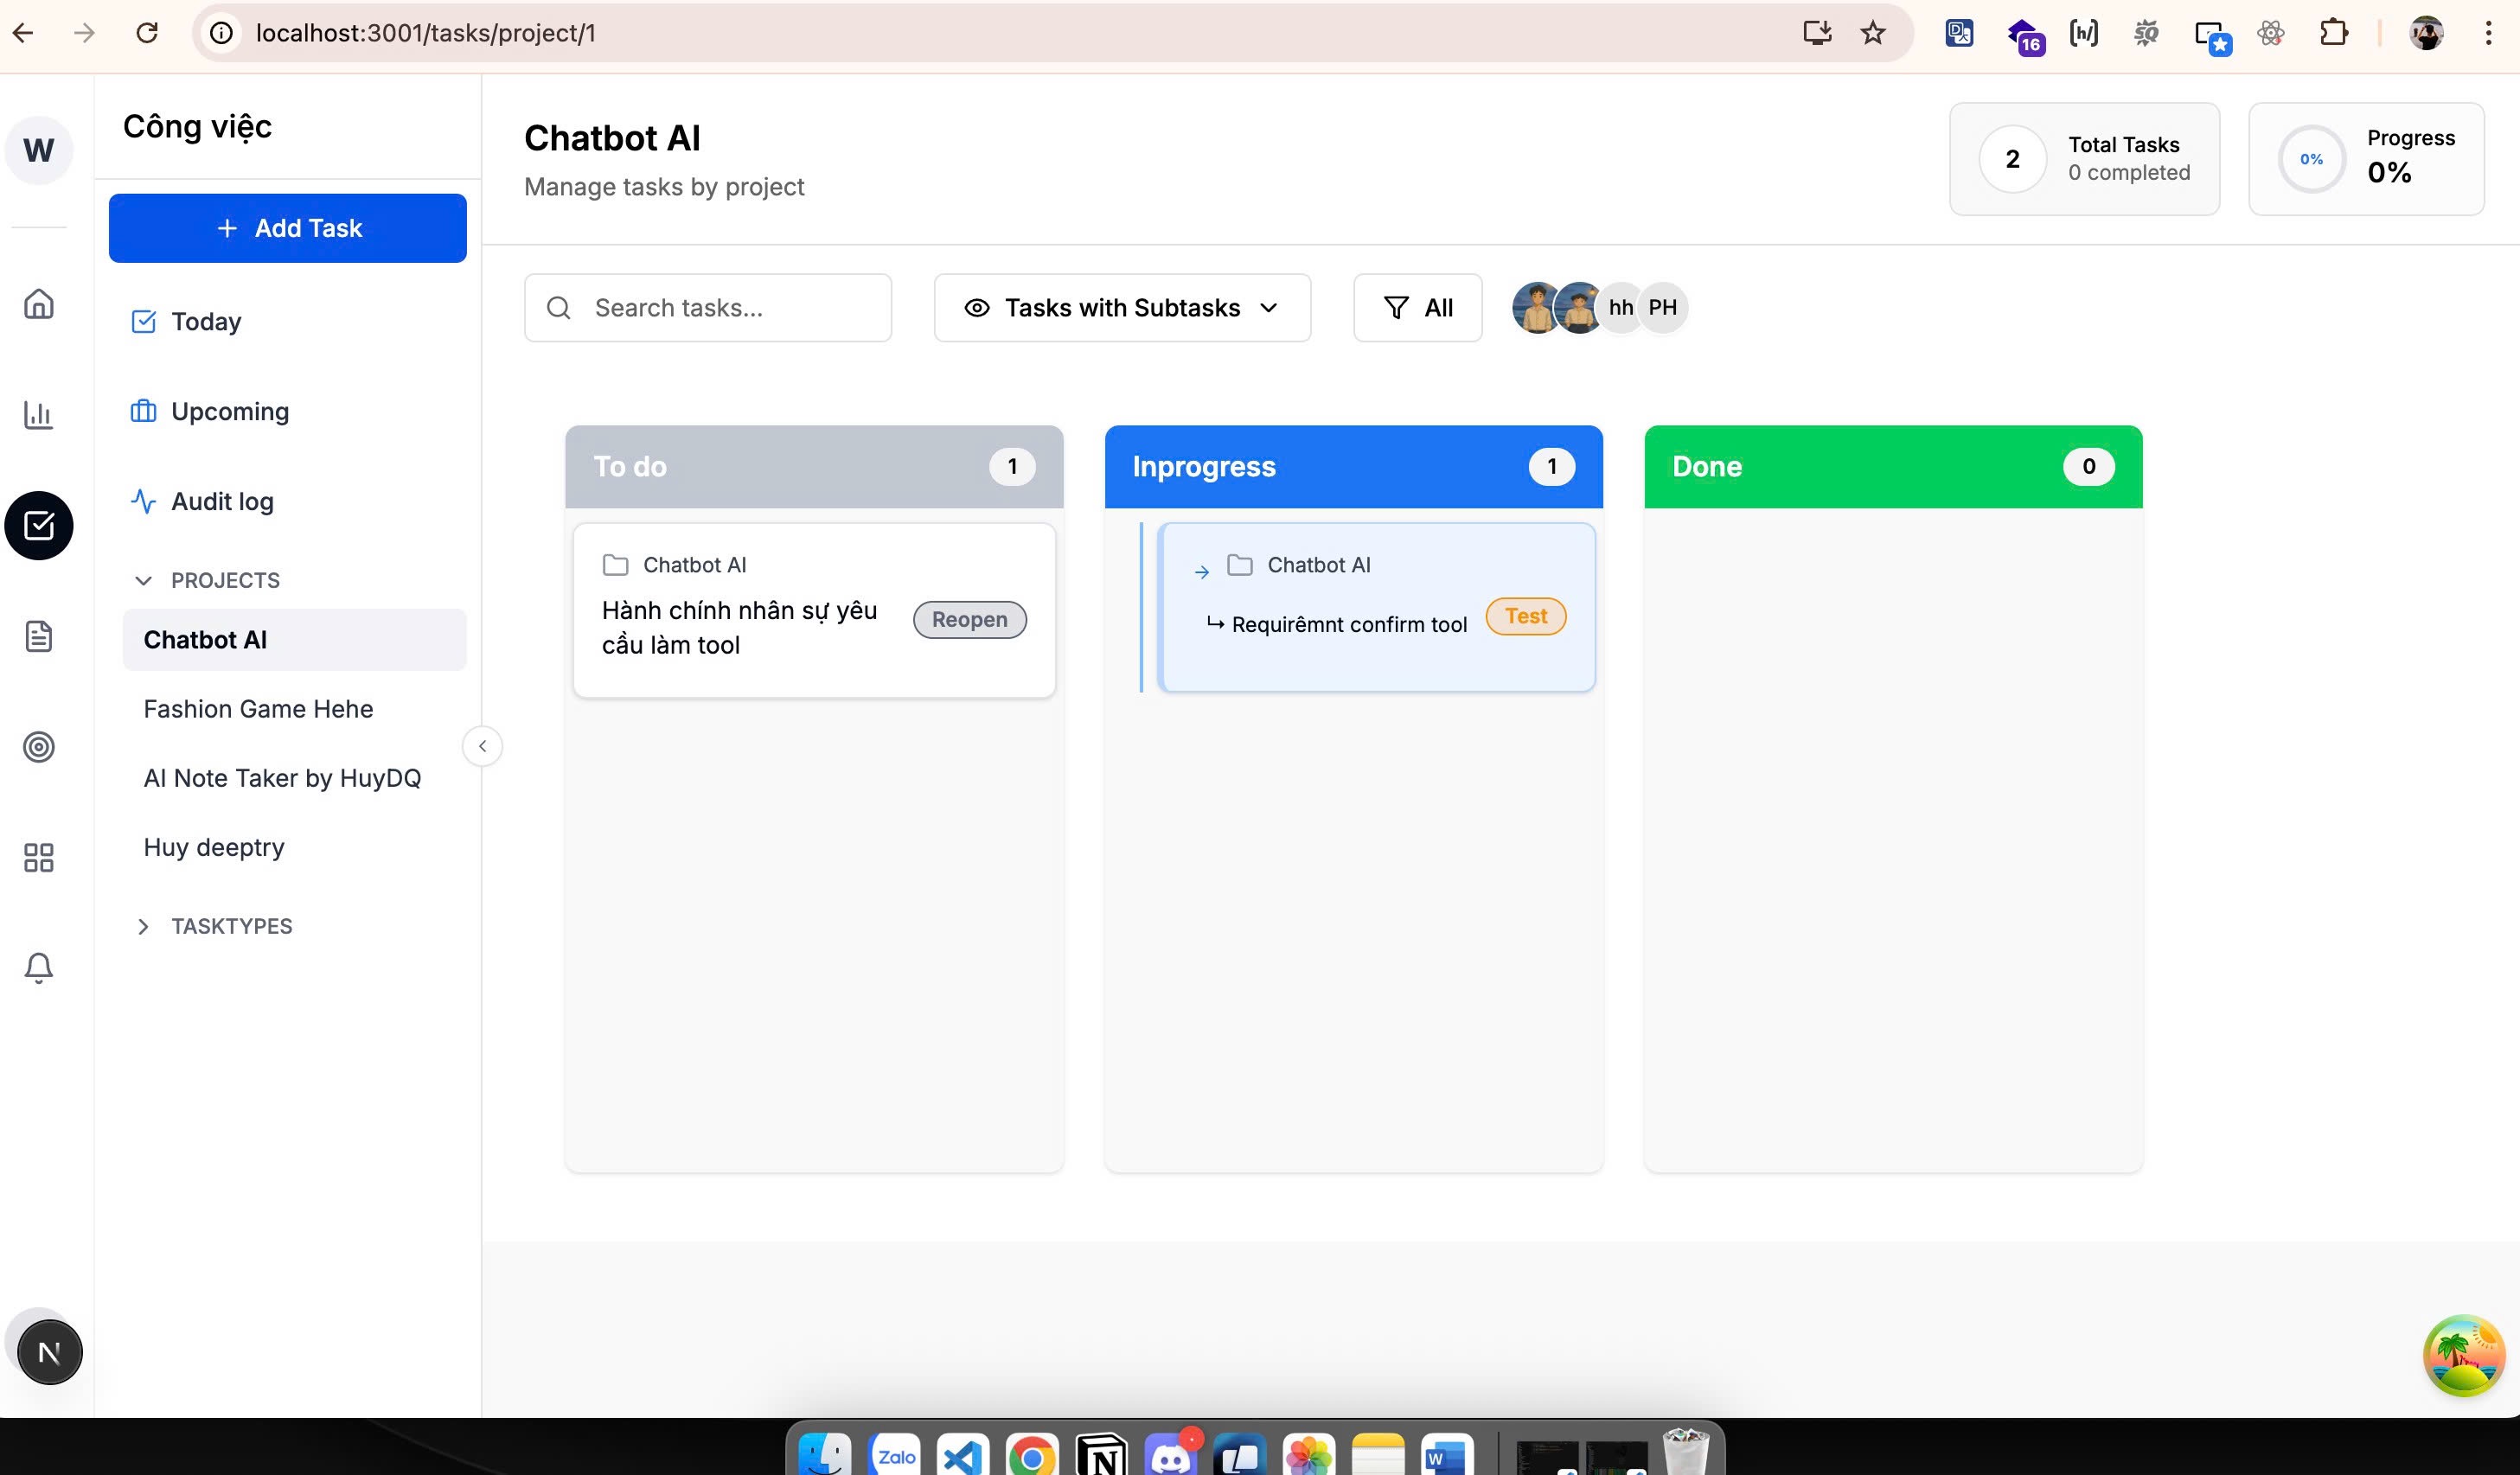Open the target goals icon
Screen dimensions: 2520x1475
point(39,747)
